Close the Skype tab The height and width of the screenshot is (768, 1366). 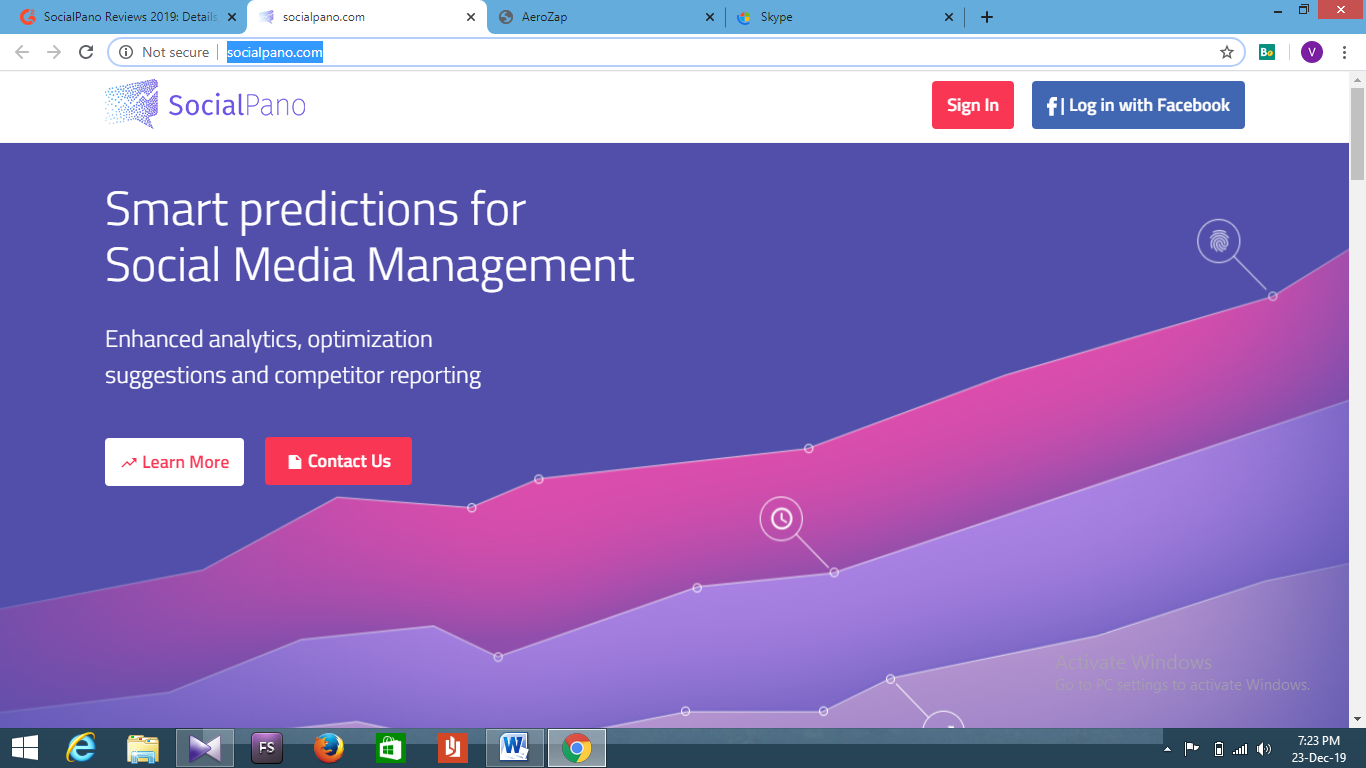click(949, 17)
